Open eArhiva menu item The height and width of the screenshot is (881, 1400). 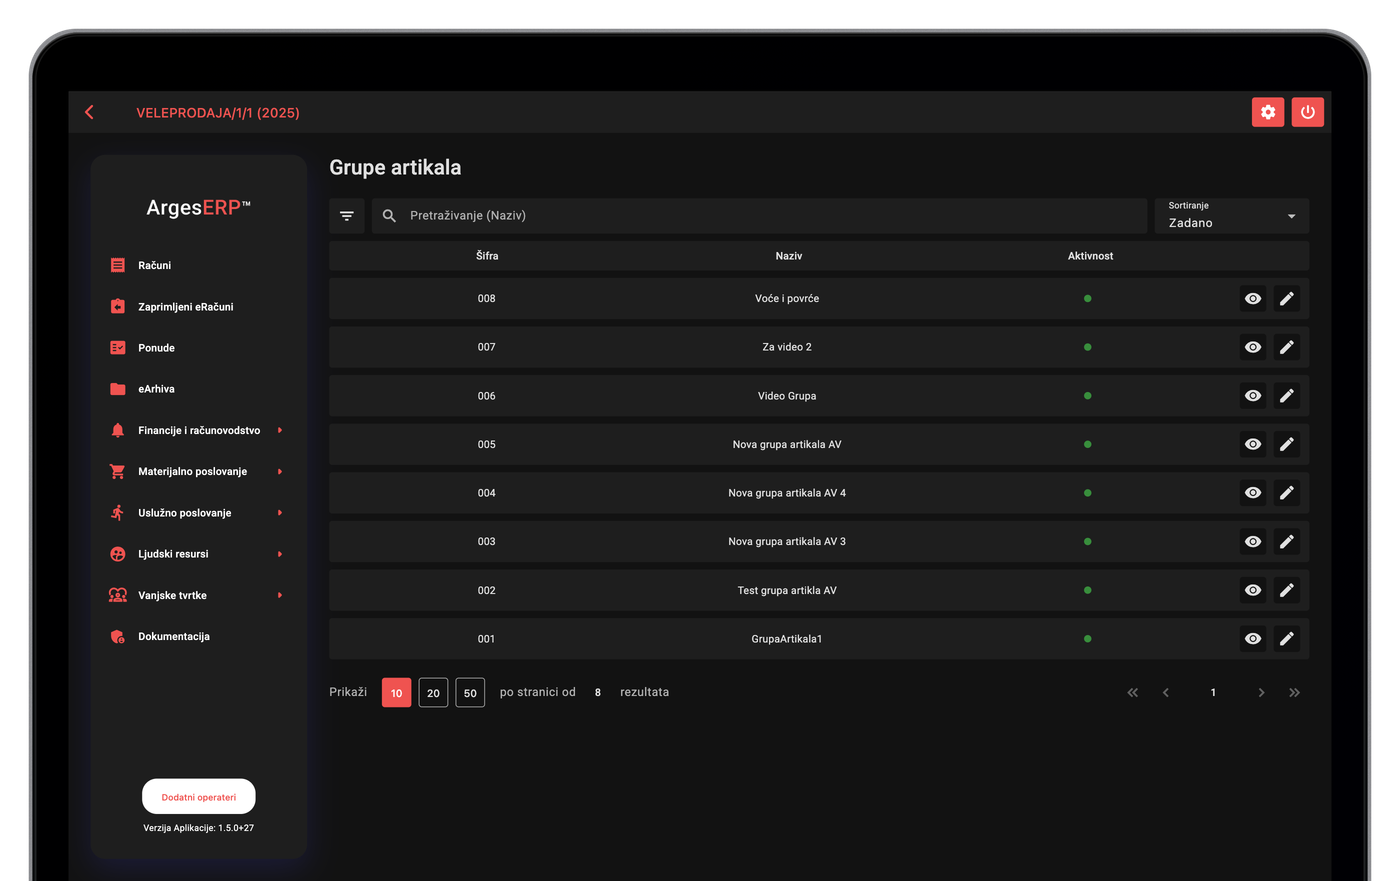pos(157,389)
